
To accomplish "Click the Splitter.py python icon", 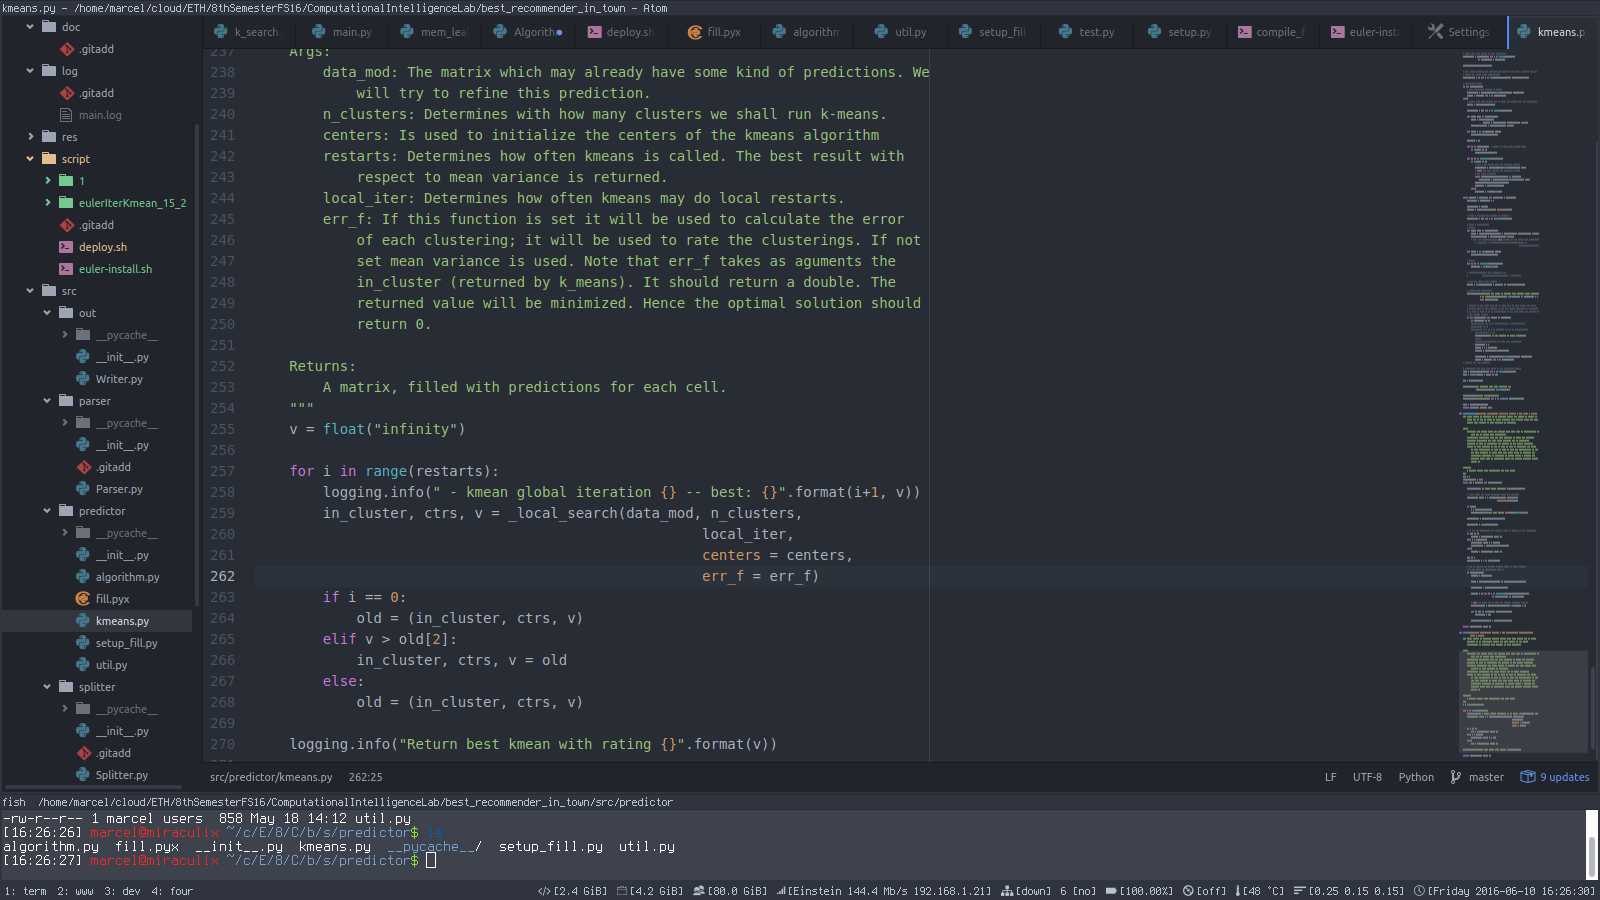I will coord(83,775).
